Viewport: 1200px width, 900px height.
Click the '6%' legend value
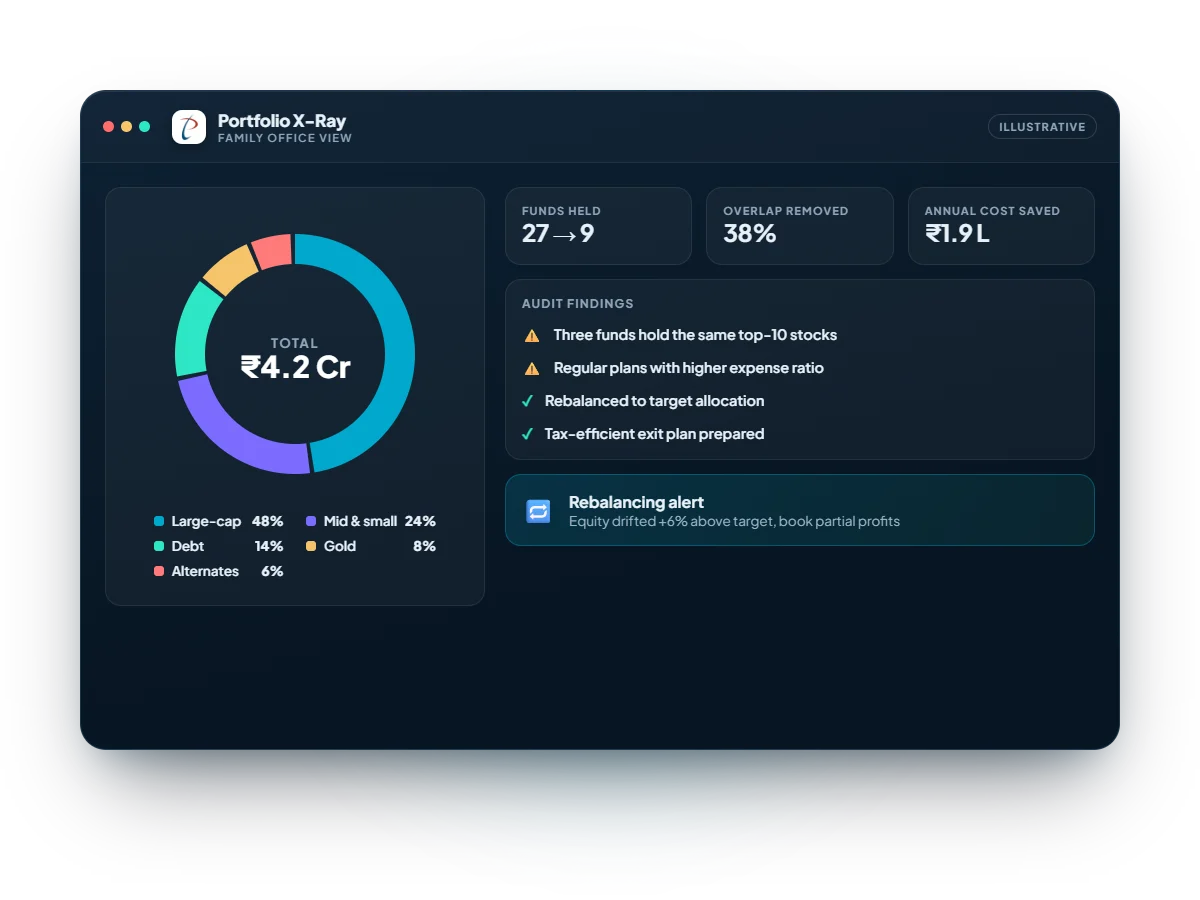coord(272,571)
